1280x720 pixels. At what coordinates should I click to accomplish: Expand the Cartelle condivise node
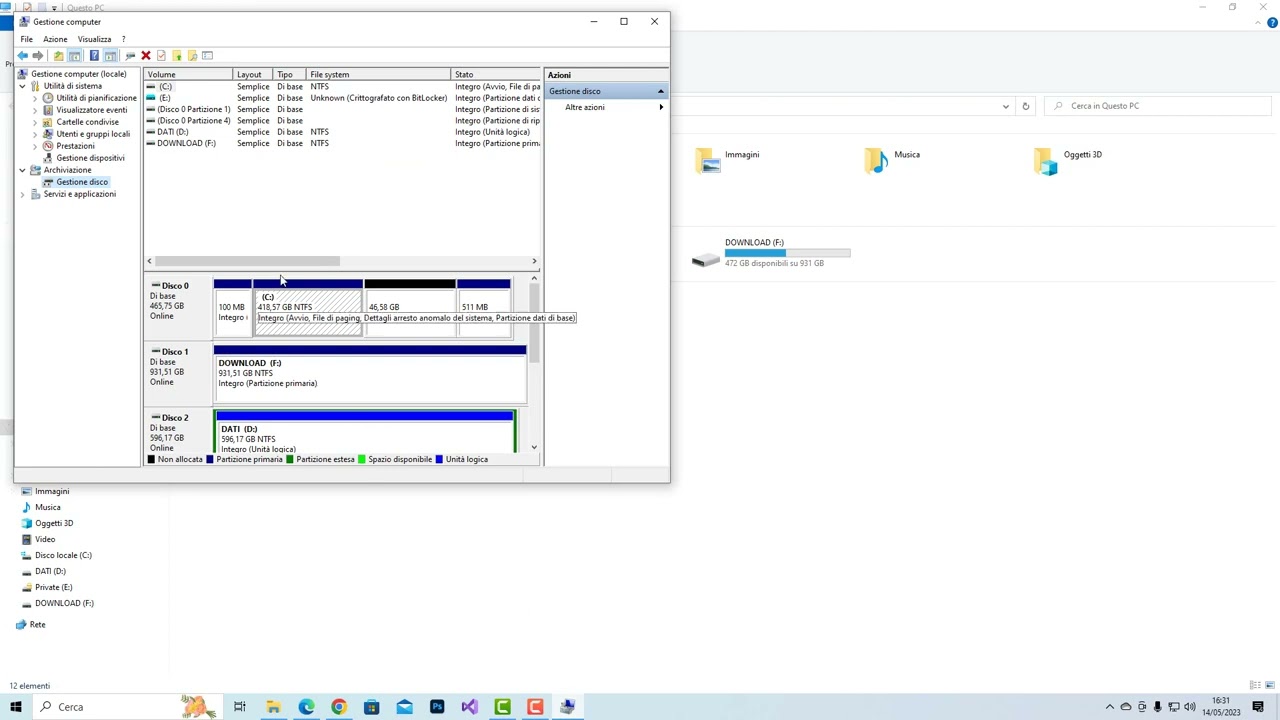click(x=35, y=122)
